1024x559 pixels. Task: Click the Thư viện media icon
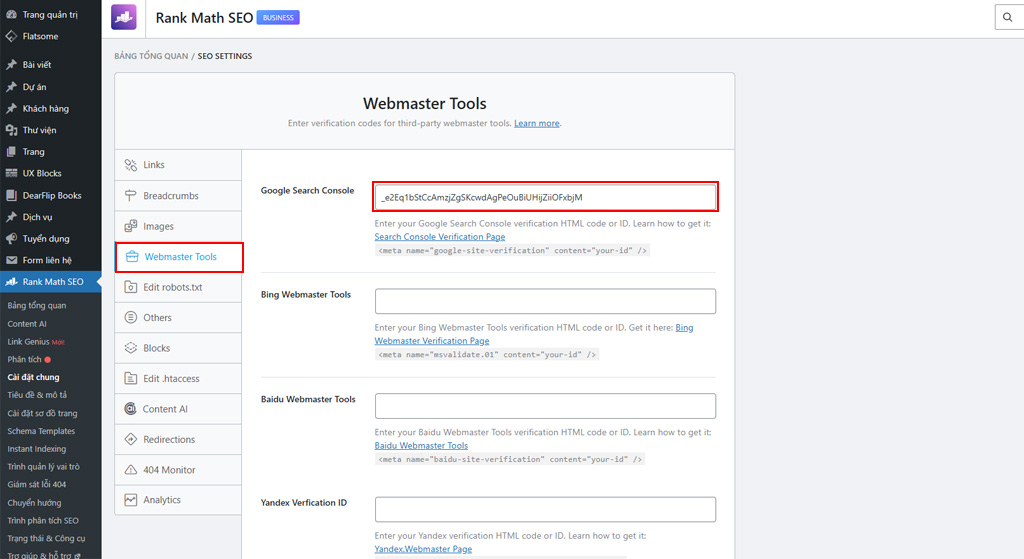11,130
